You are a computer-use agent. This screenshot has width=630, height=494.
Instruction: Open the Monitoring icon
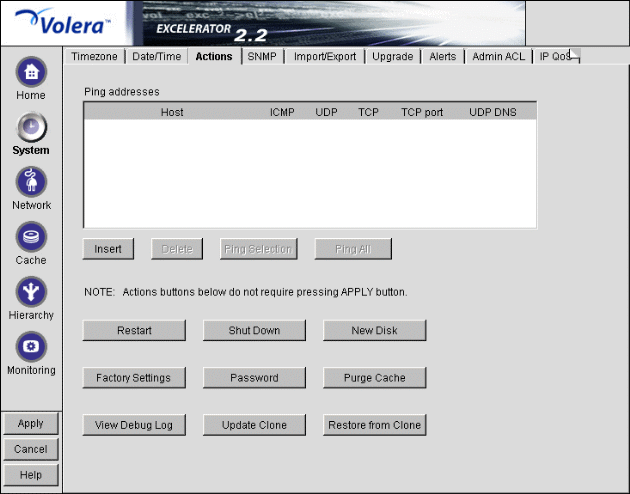[x=31, y=347]
